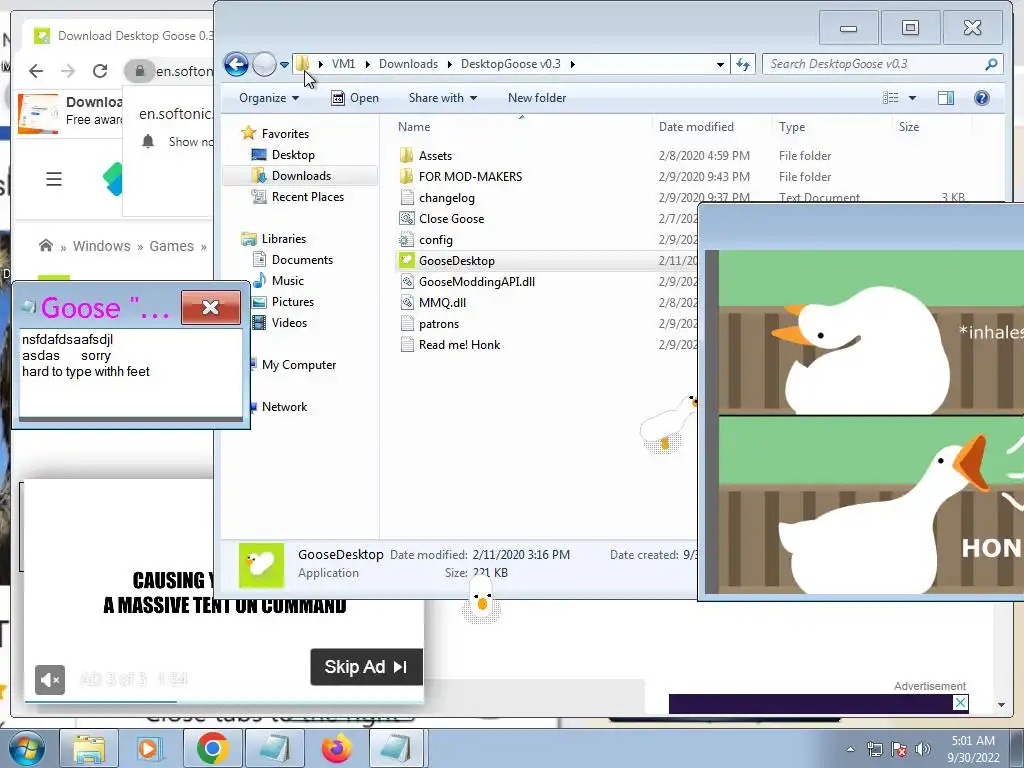Click the large GooseDesktop icon in details pane
The height and width of the screenshot is (768, 1024).
261,565
